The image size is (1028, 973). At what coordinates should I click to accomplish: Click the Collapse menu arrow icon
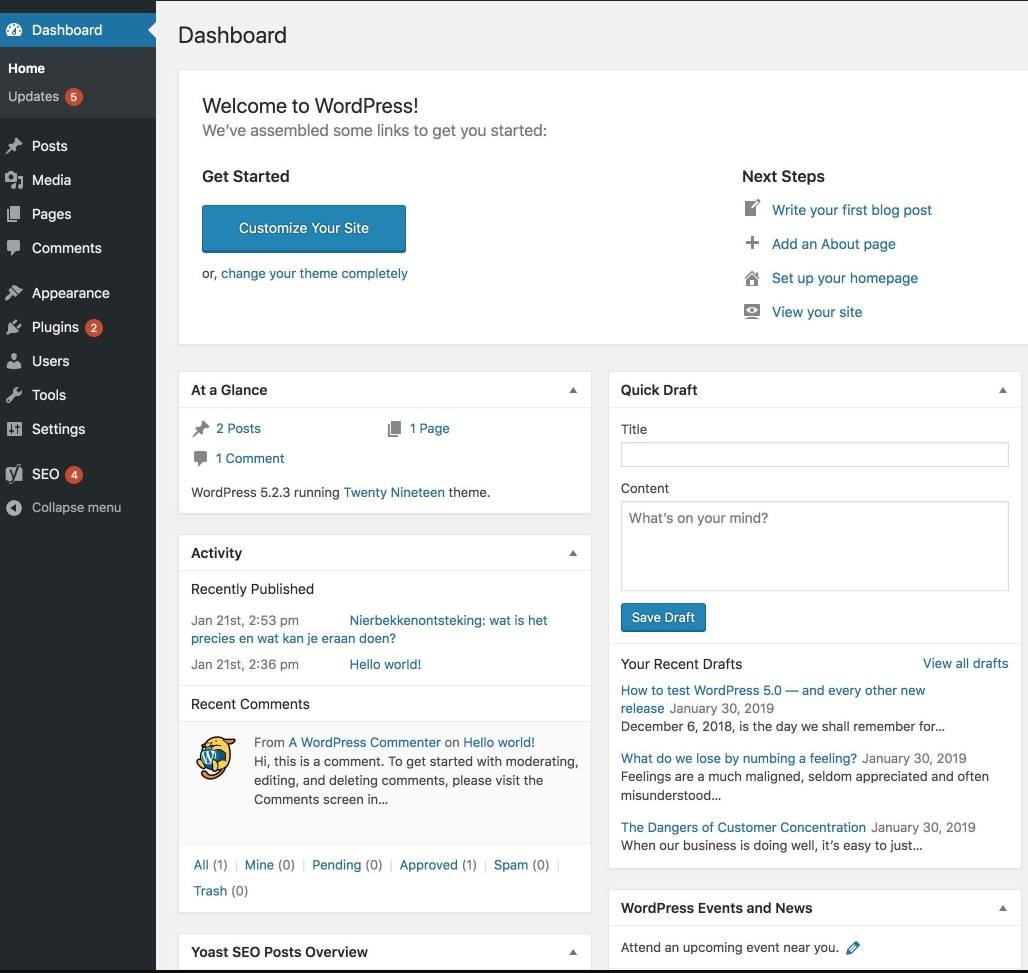pos(12,506)
